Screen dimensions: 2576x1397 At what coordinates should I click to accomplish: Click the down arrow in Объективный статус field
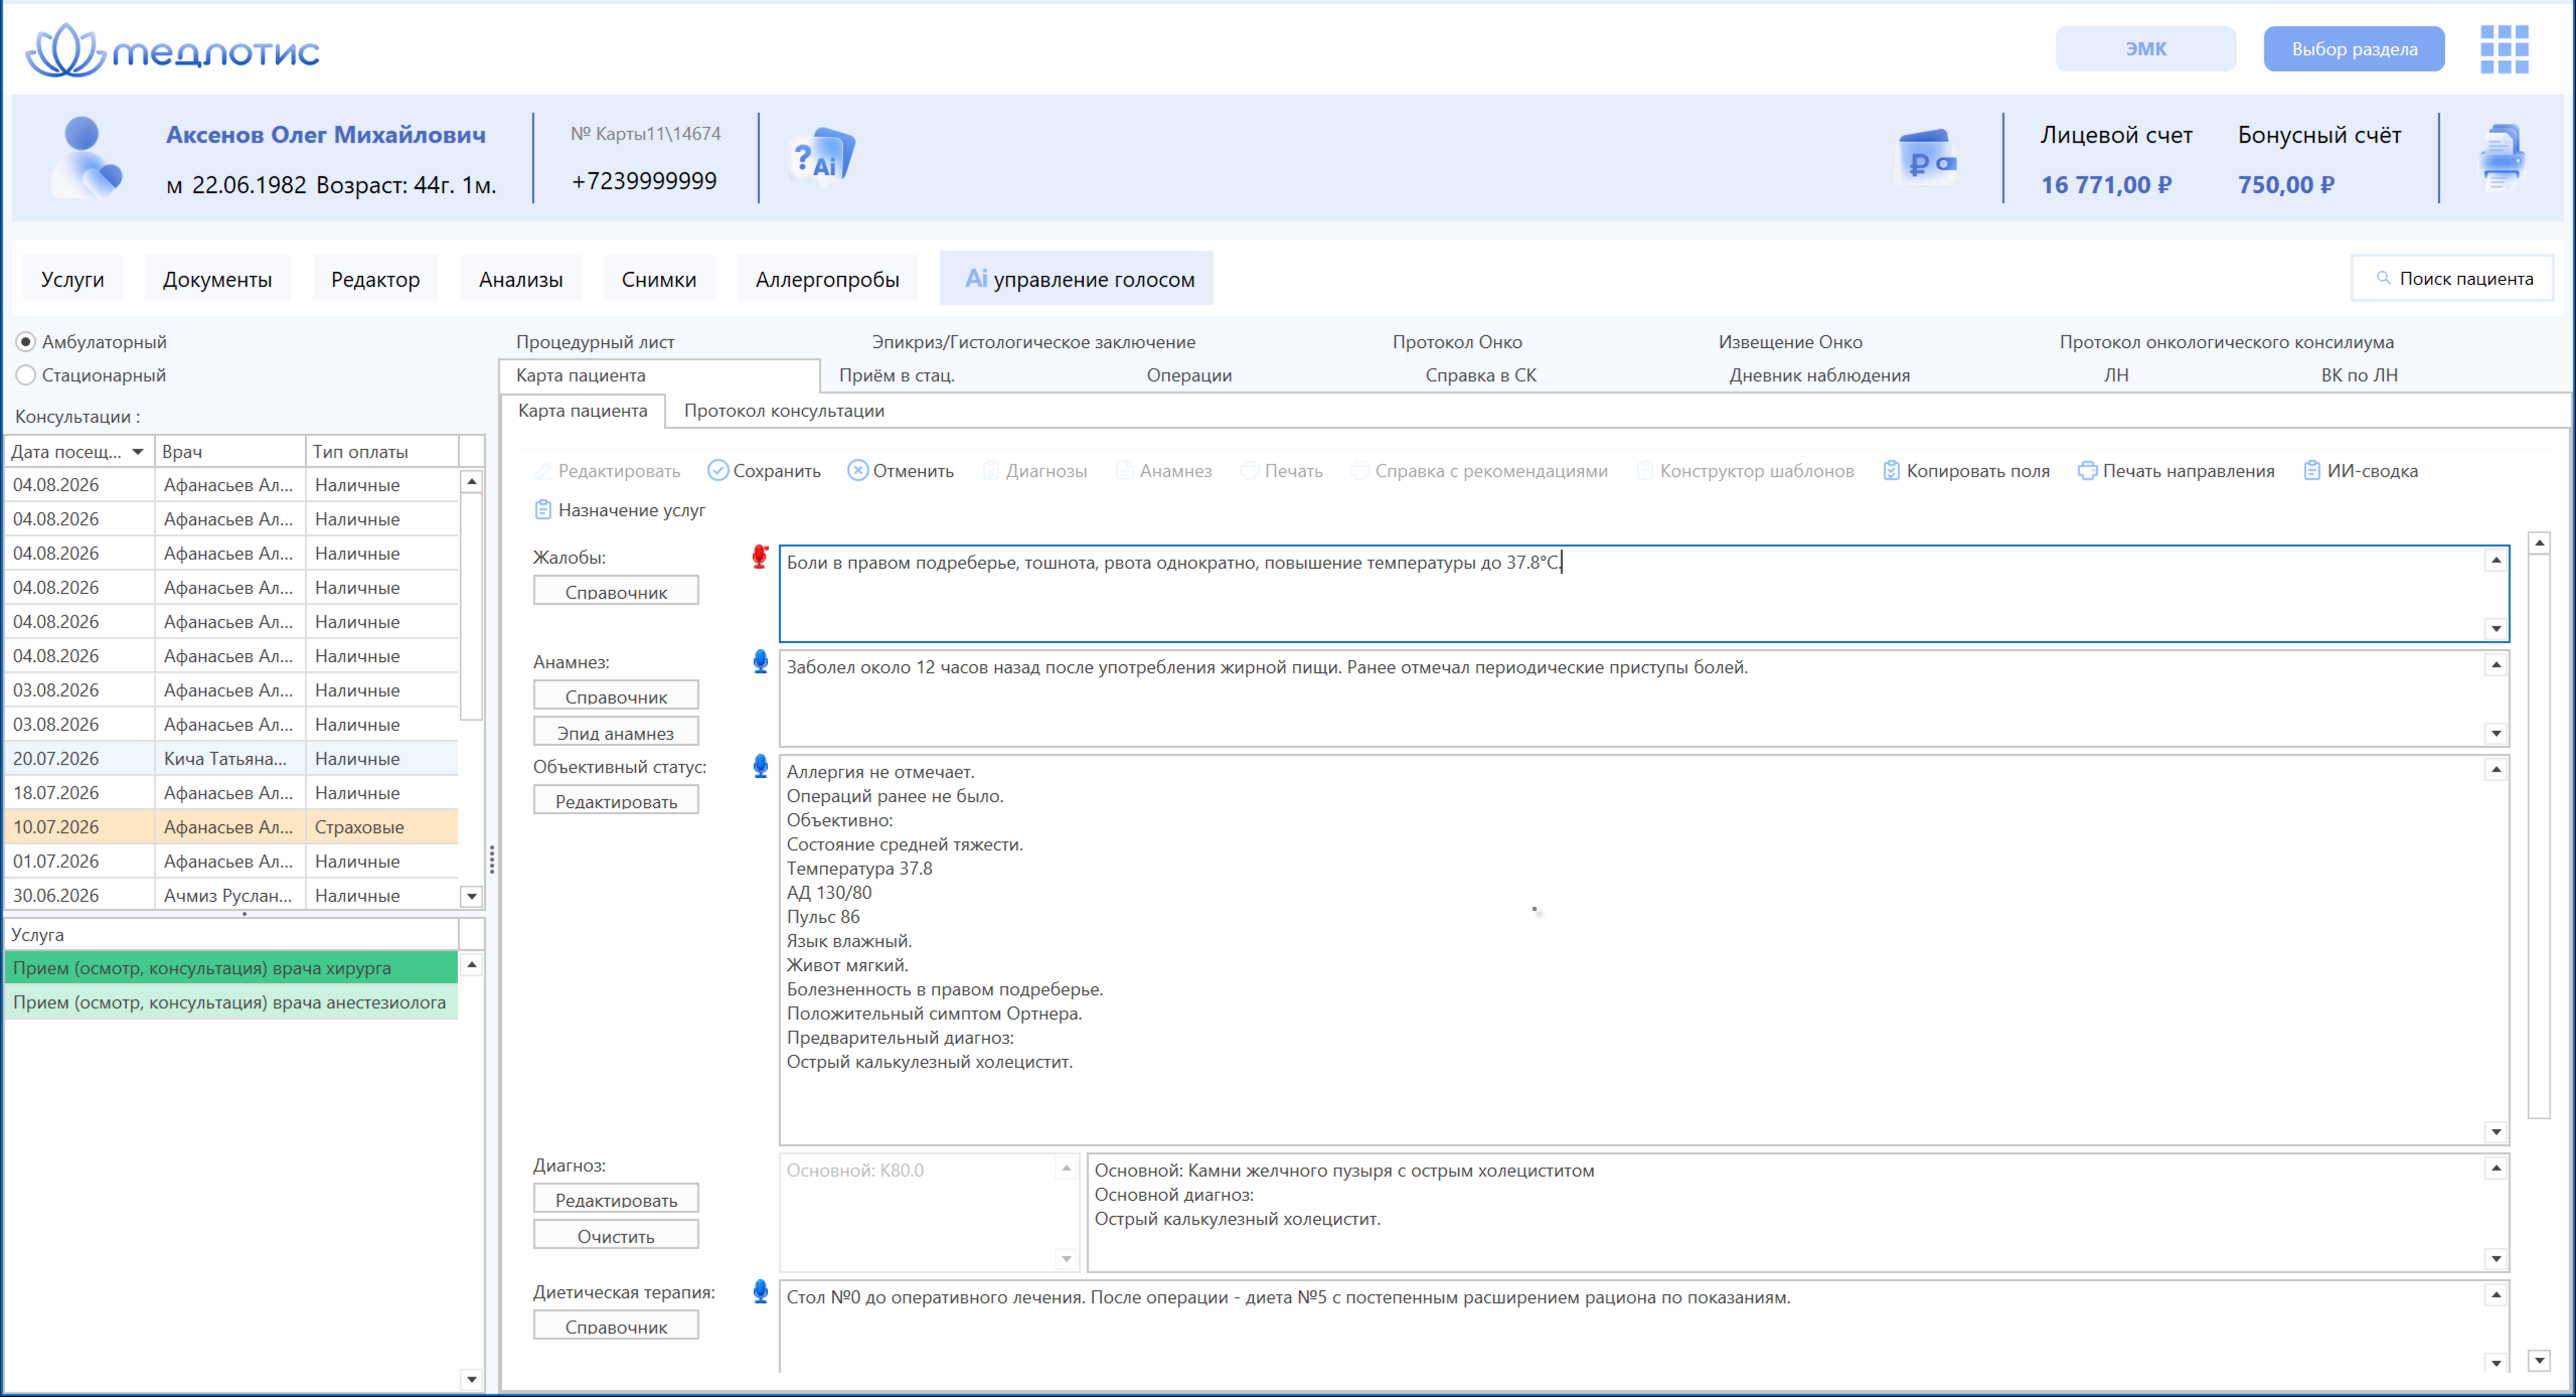(2496, 1132)
